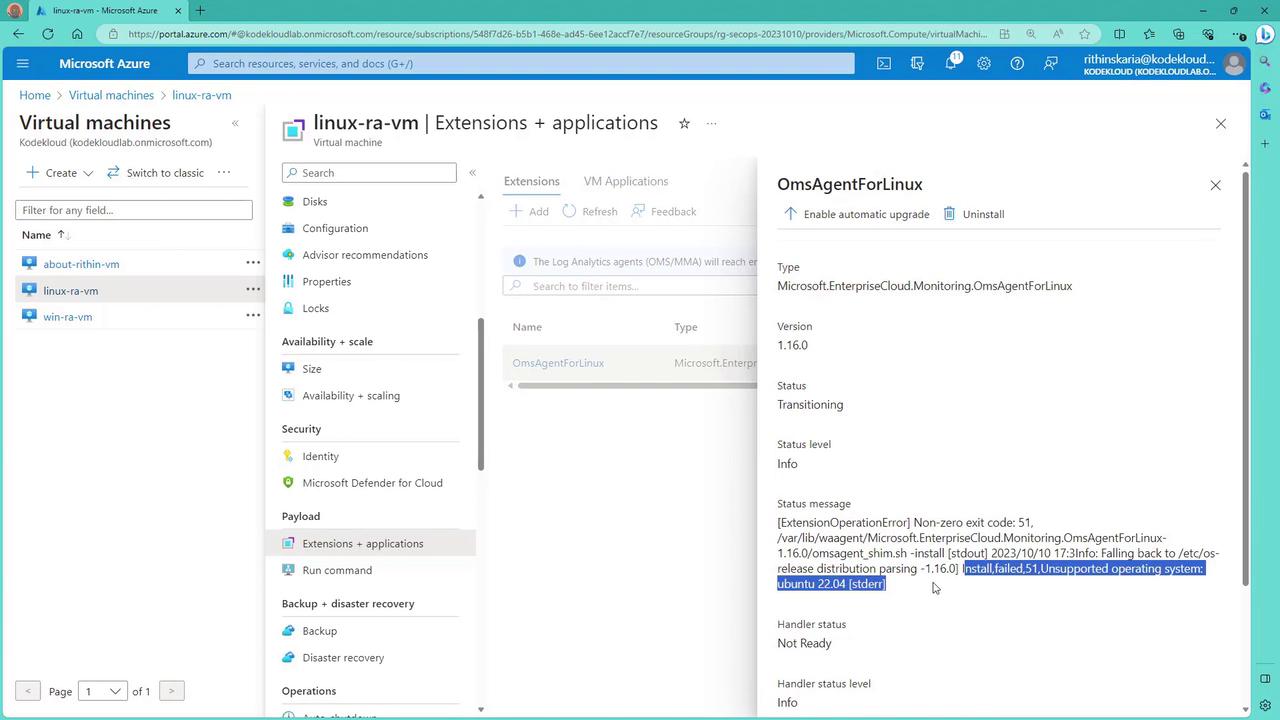This screenshot has height=720, width=1280.
Task: Open more actions for about-rithin-vm
Action: coord(253,263)
